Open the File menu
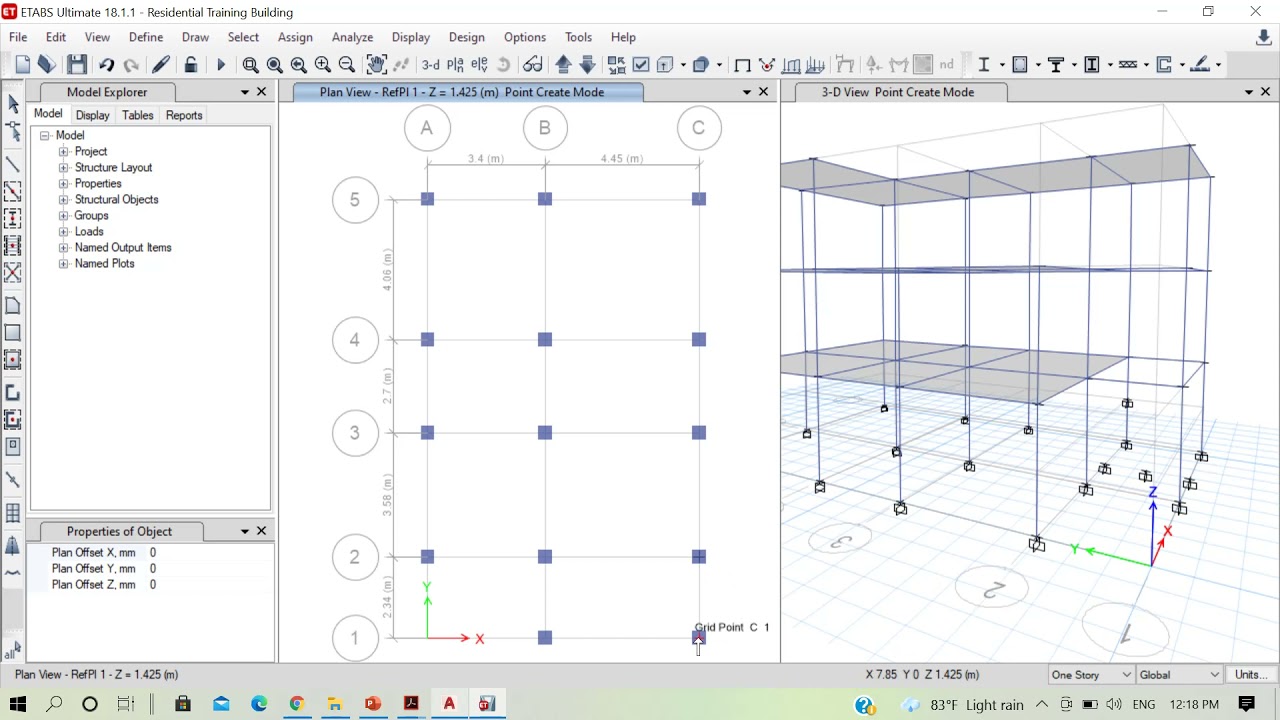The width and height of the screenshot is (1280, 720). point(18,37)
